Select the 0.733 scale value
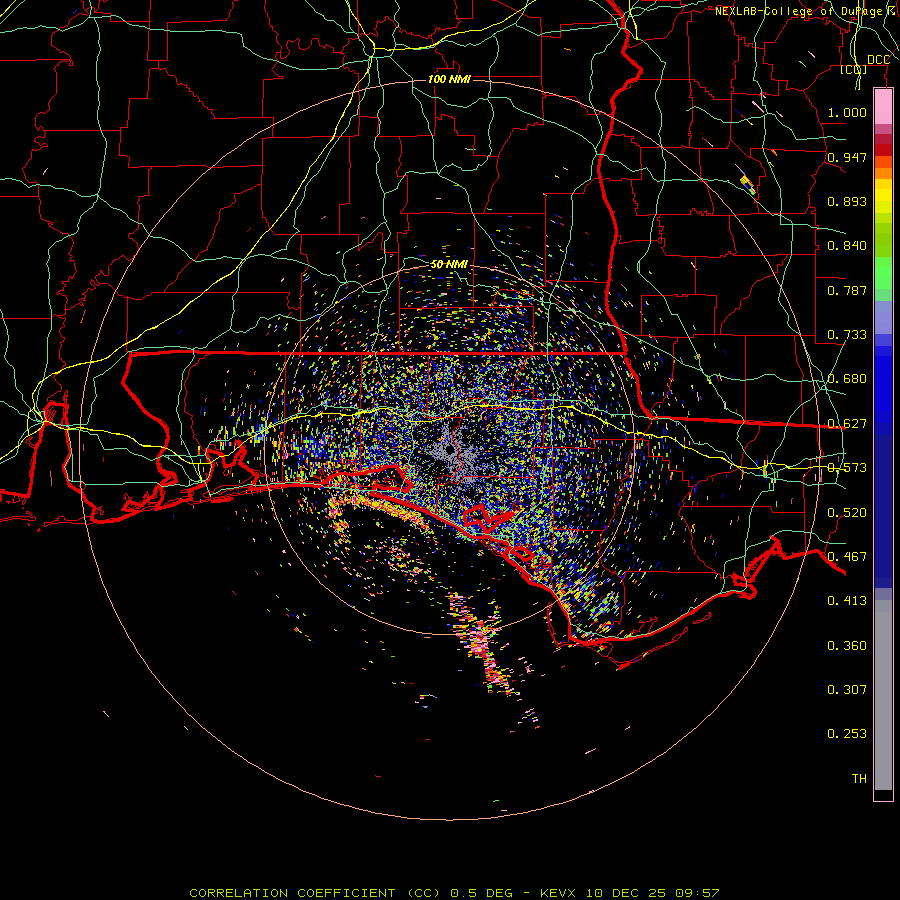The image size is (900, 900). (847, 335)
